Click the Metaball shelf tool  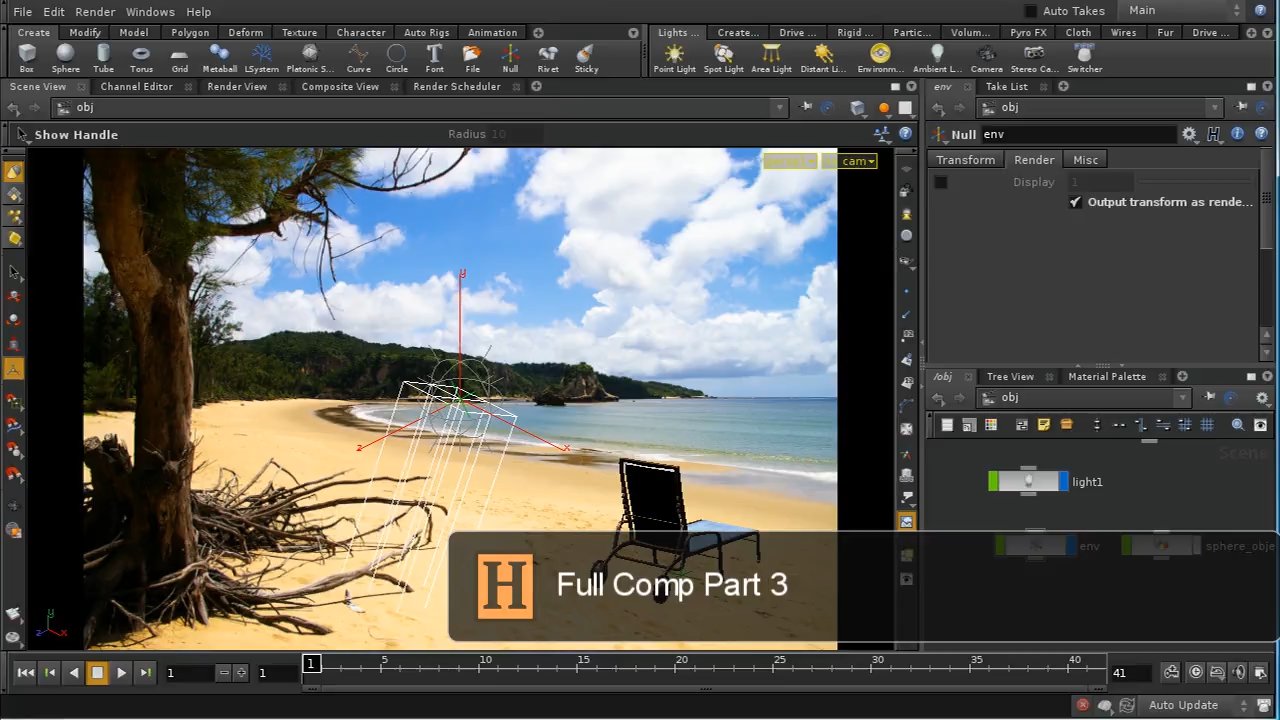coord(218,57)
